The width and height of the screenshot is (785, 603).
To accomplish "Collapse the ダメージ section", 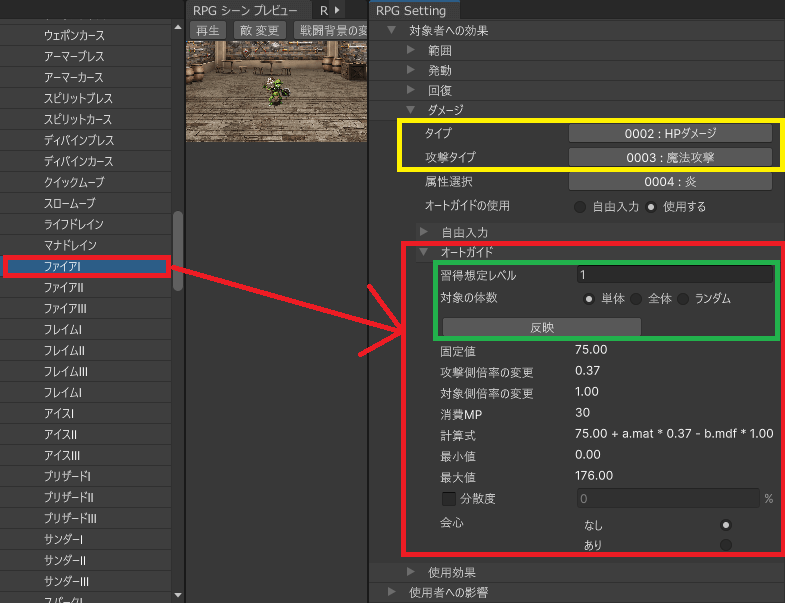I will tap(411, 110).
